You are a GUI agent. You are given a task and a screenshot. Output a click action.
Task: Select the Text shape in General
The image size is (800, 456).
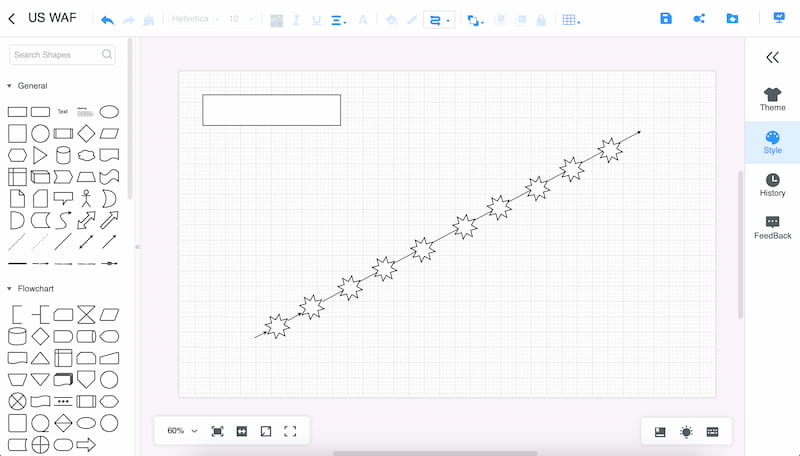(63, 111)
